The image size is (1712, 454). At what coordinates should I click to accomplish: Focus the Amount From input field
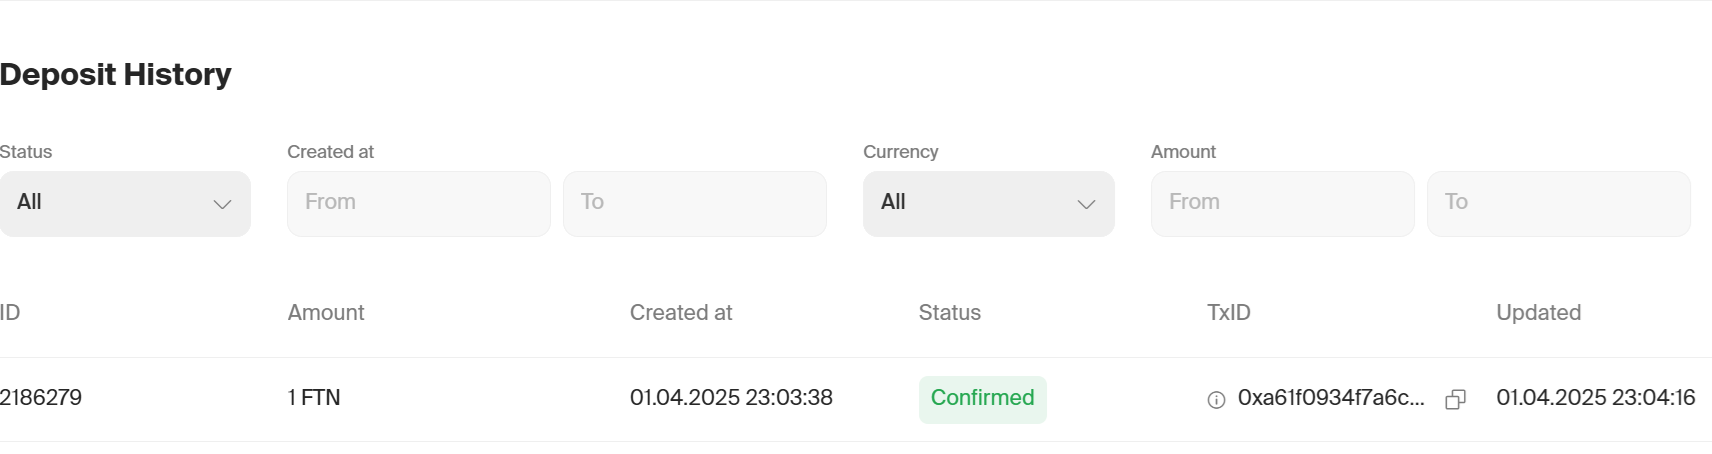(1283, 204)
